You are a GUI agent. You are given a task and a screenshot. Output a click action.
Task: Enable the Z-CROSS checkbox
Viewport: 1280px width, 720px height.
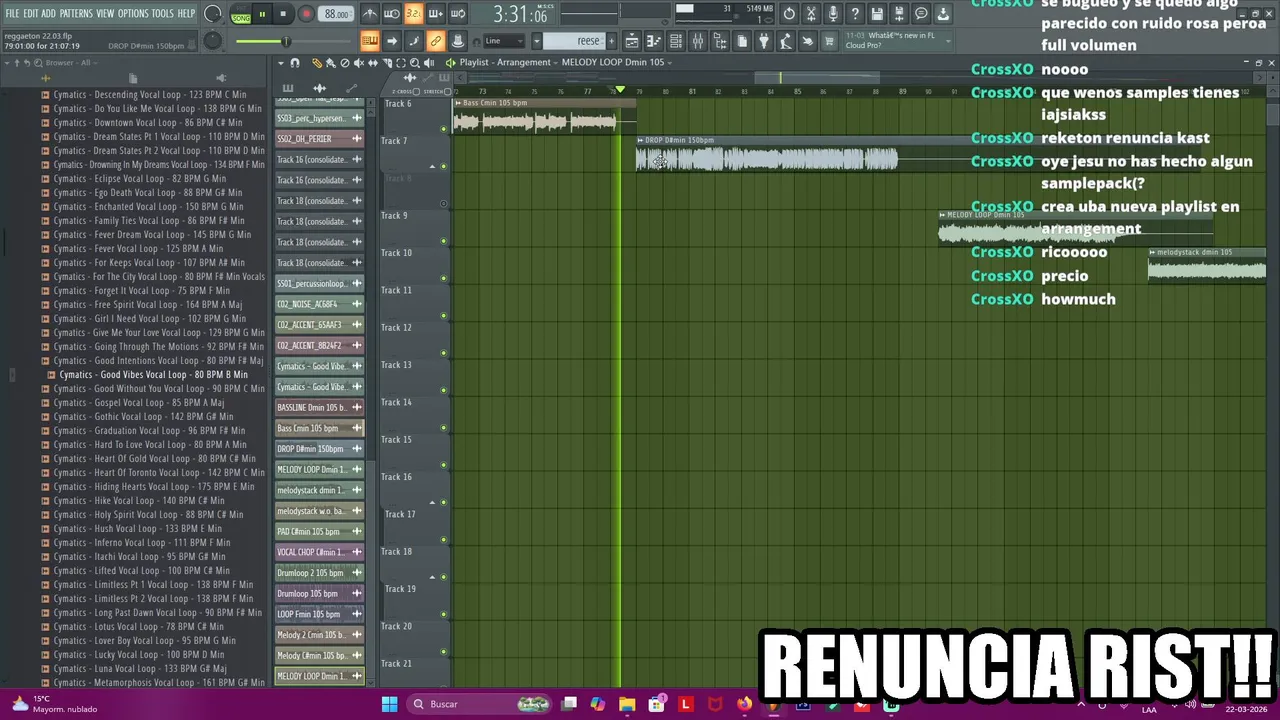(418, 91)
